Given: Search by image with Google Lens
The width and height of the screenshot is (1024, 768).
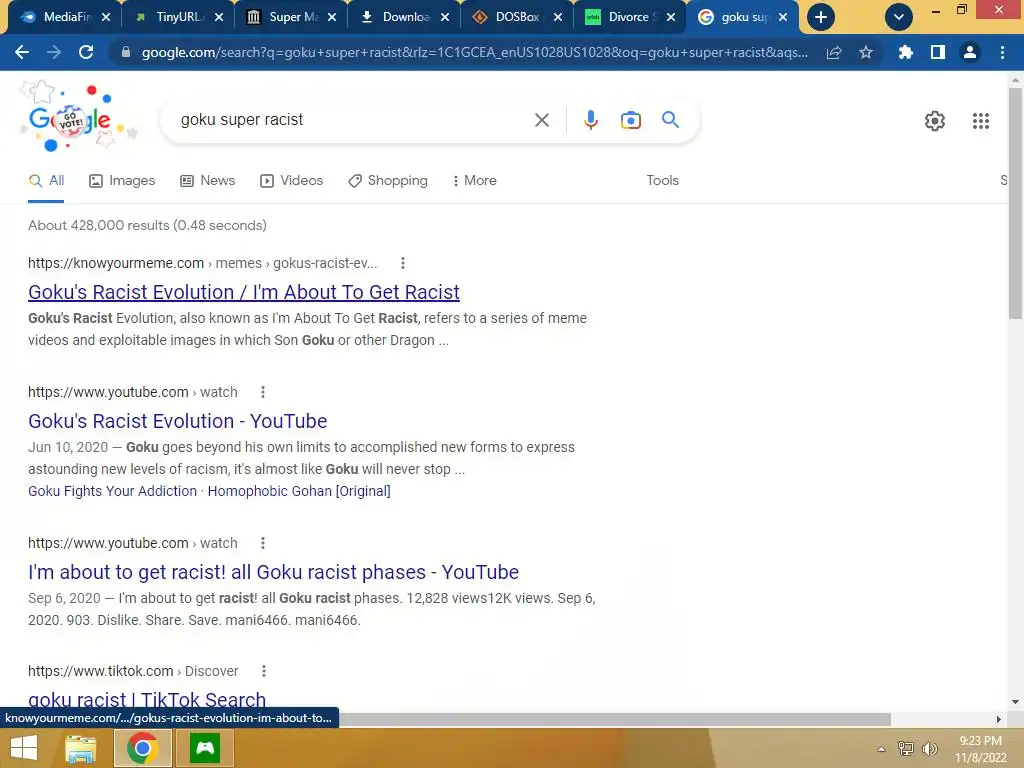Looking at the screenshot, I should (630, 120).
